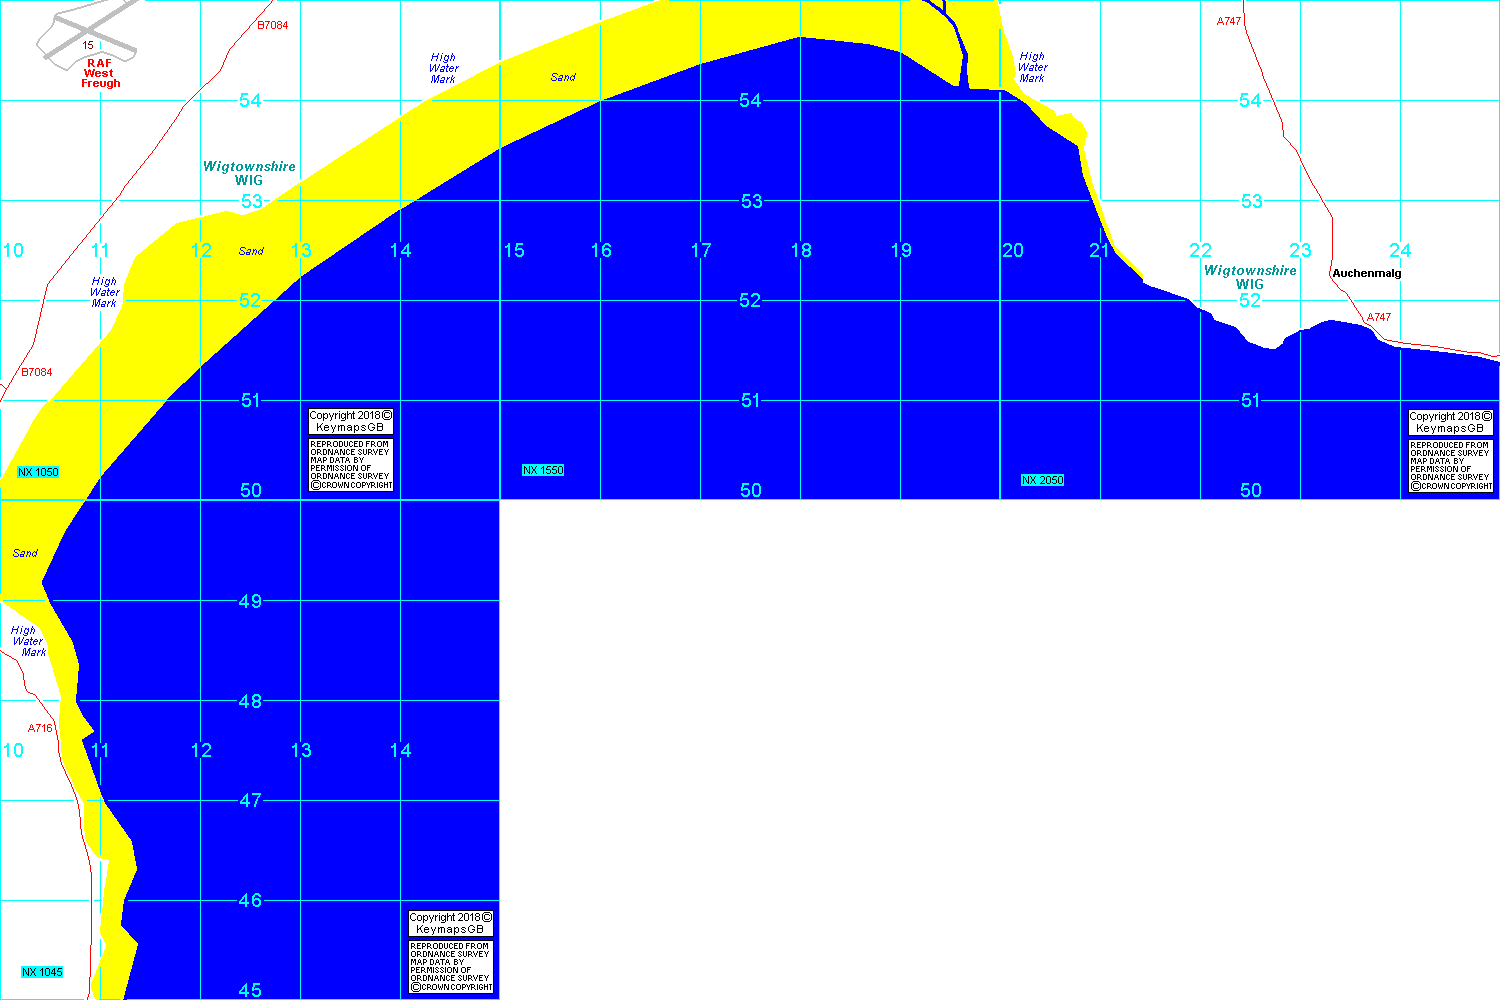Click Crown Copyright notice below the A747 road
The width and height of the screenshot is (1500, 1000).
(1450, 465)
